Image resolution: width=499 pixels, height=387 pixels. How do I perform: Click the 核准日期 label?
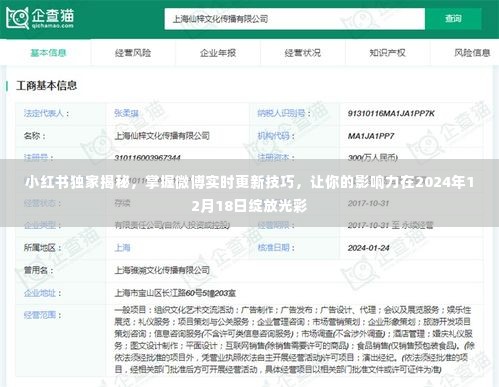[276, 248]
